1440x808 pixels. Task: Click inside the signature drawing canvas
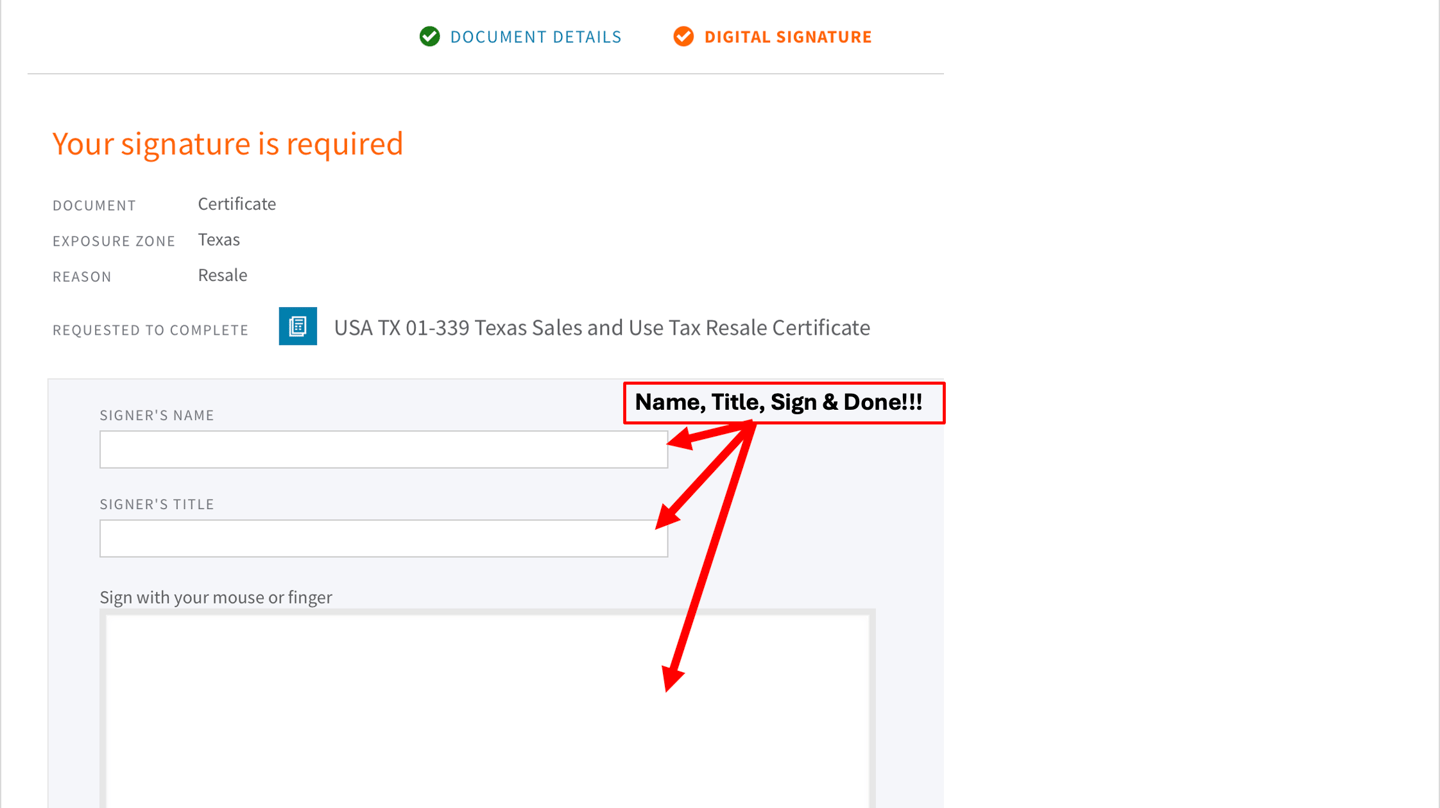[488, 710]
